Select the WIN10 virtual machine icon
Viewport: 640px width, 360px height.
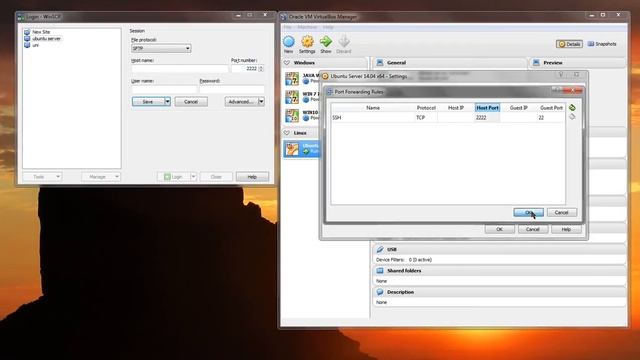pos(292,116)
